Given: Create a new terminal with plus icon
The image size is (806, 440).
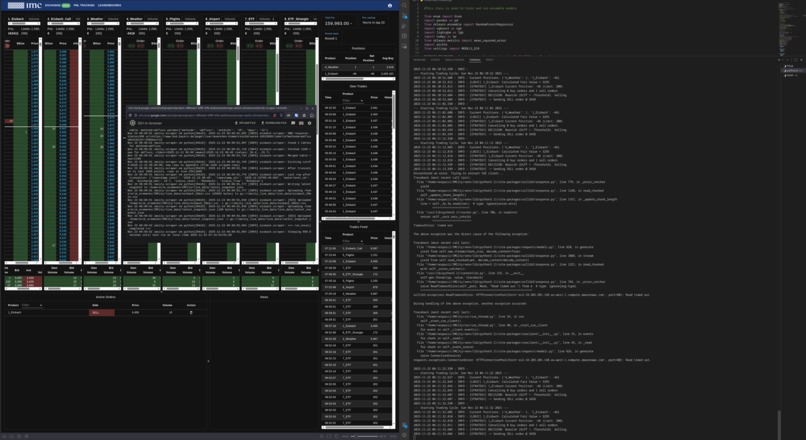Looking at the screenshot, I should point(779,60).
